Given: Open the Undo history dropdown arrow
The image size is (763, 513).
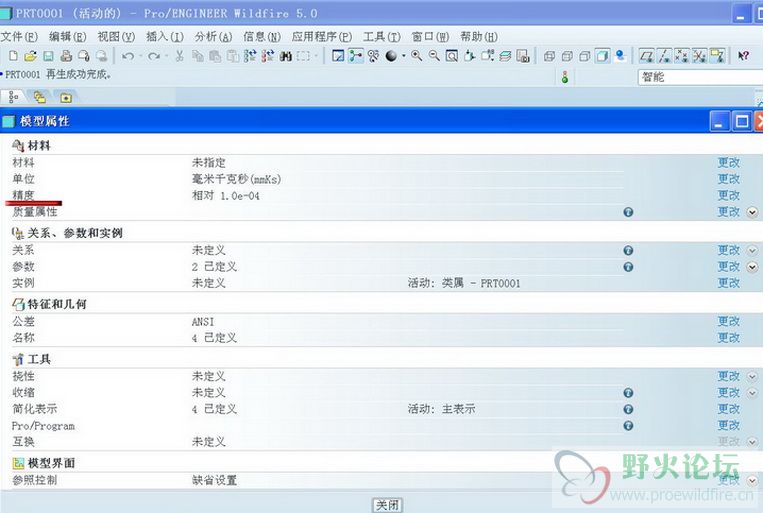Looking at the screenshot, I should coord(141,56).
